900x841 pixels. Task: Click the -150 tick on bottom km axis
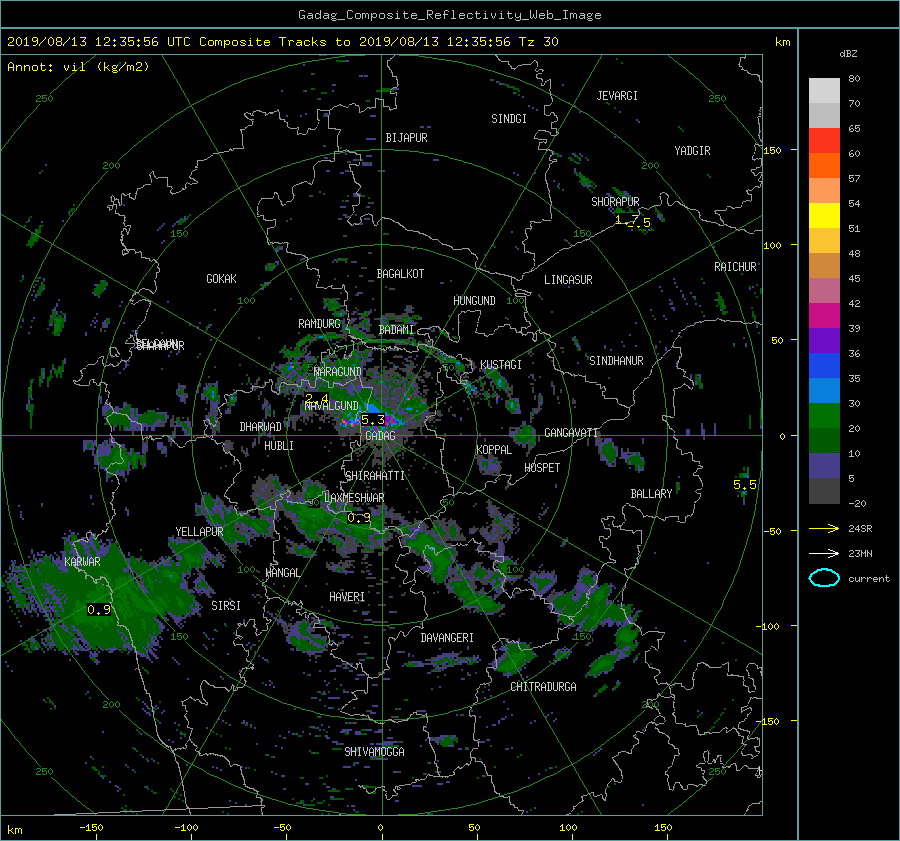[91, 828]
